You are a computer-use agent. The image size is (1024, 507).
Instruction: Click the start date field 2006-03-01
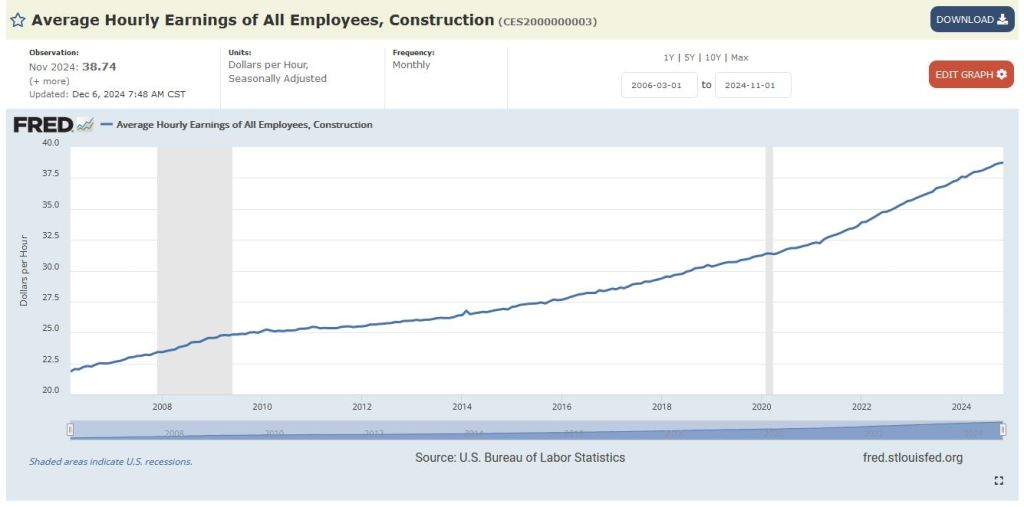(658, 85)
